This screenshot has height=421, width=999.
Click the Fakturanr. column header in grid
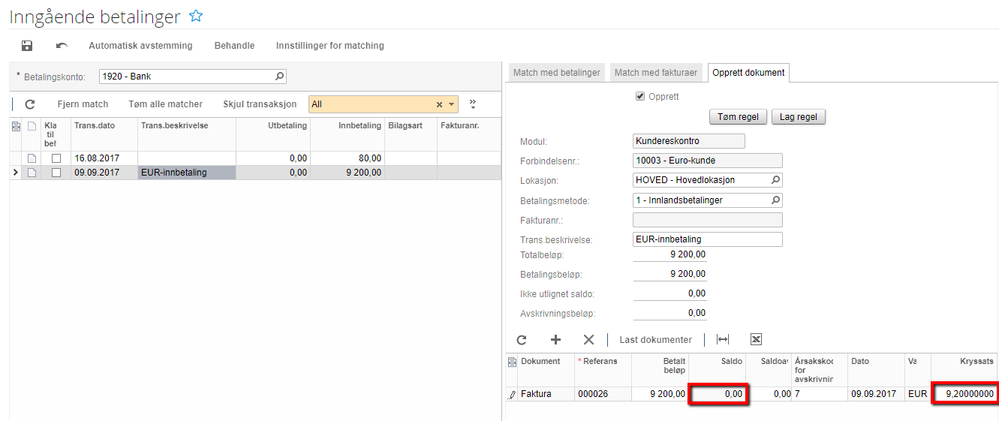click(469, 134)
